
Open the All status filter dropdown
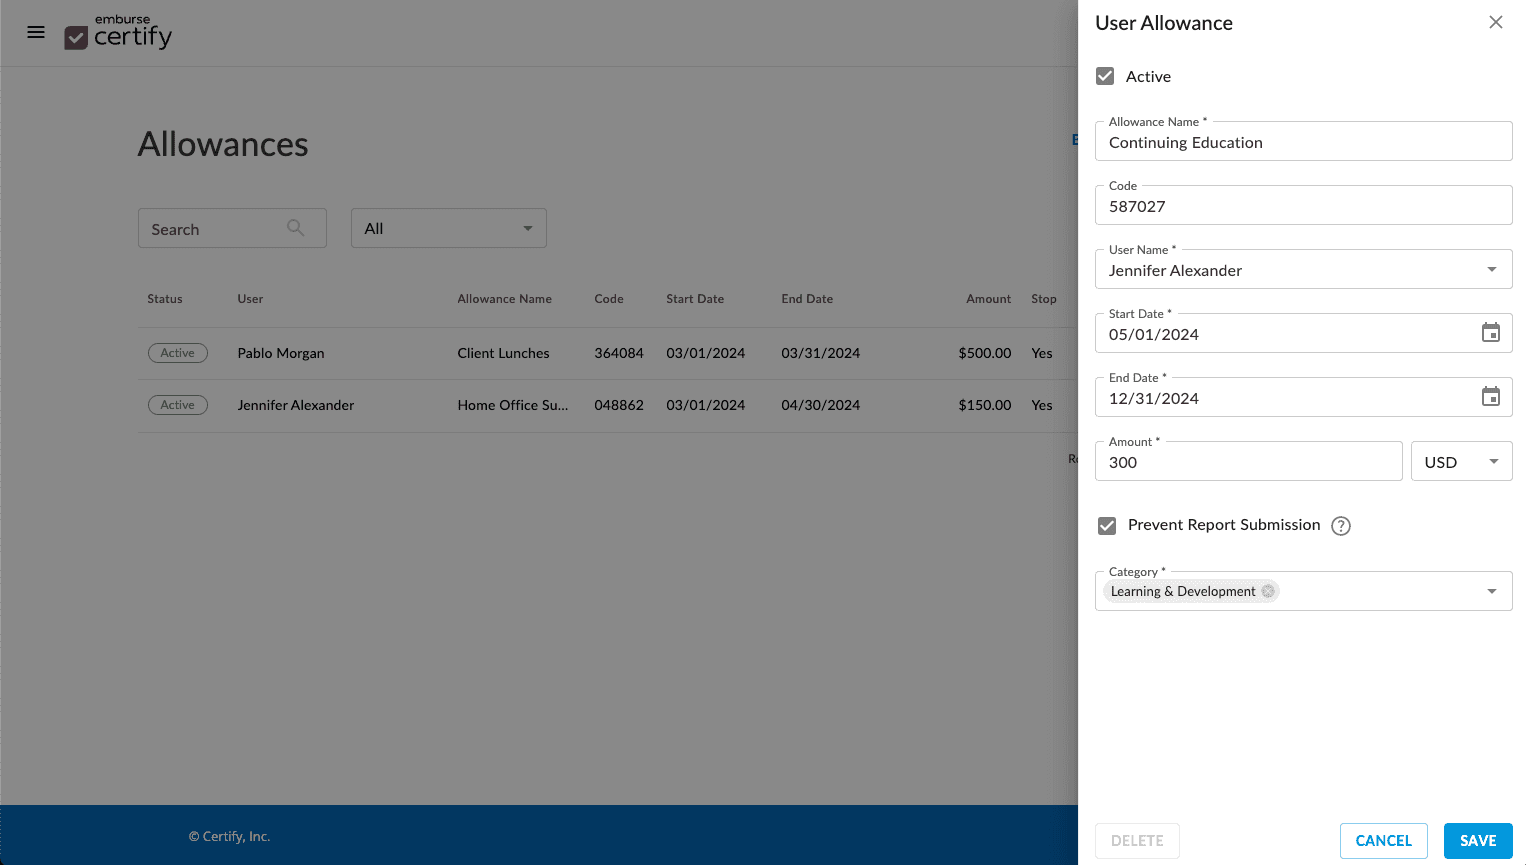(x=448, y=228)
